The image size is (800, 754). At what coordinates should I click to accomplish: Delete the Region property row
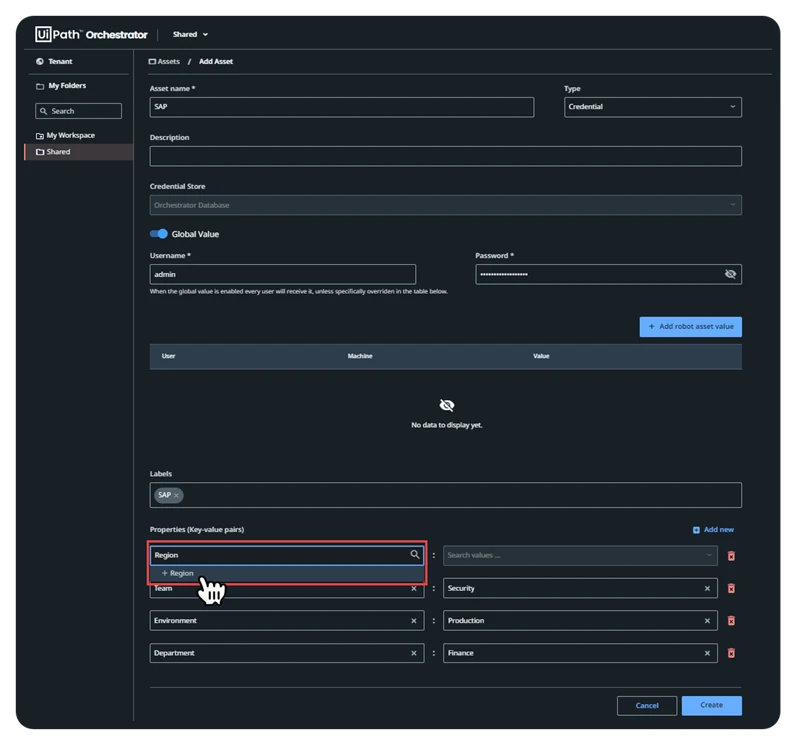[731, 556]
